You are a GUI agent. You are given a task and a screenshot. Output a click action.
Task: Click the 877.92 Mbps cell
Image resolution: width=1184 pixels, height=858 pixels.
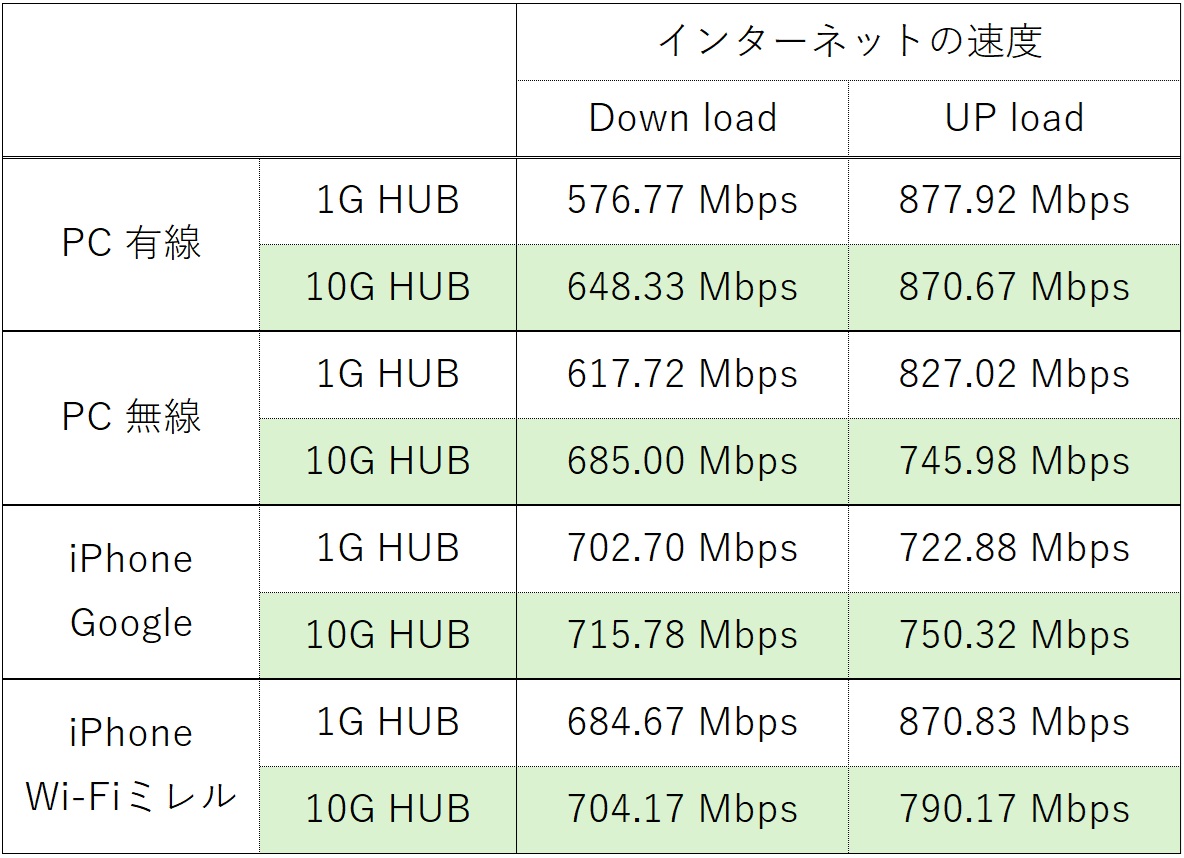[x=1014, y=201]
